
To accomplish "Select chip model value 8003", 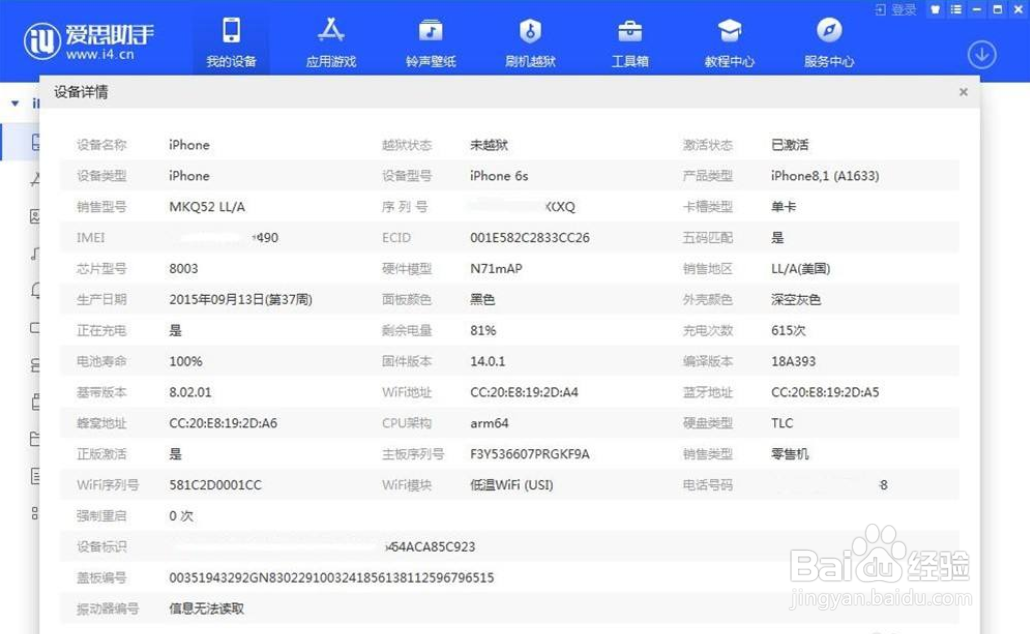I will pos(183,269).
